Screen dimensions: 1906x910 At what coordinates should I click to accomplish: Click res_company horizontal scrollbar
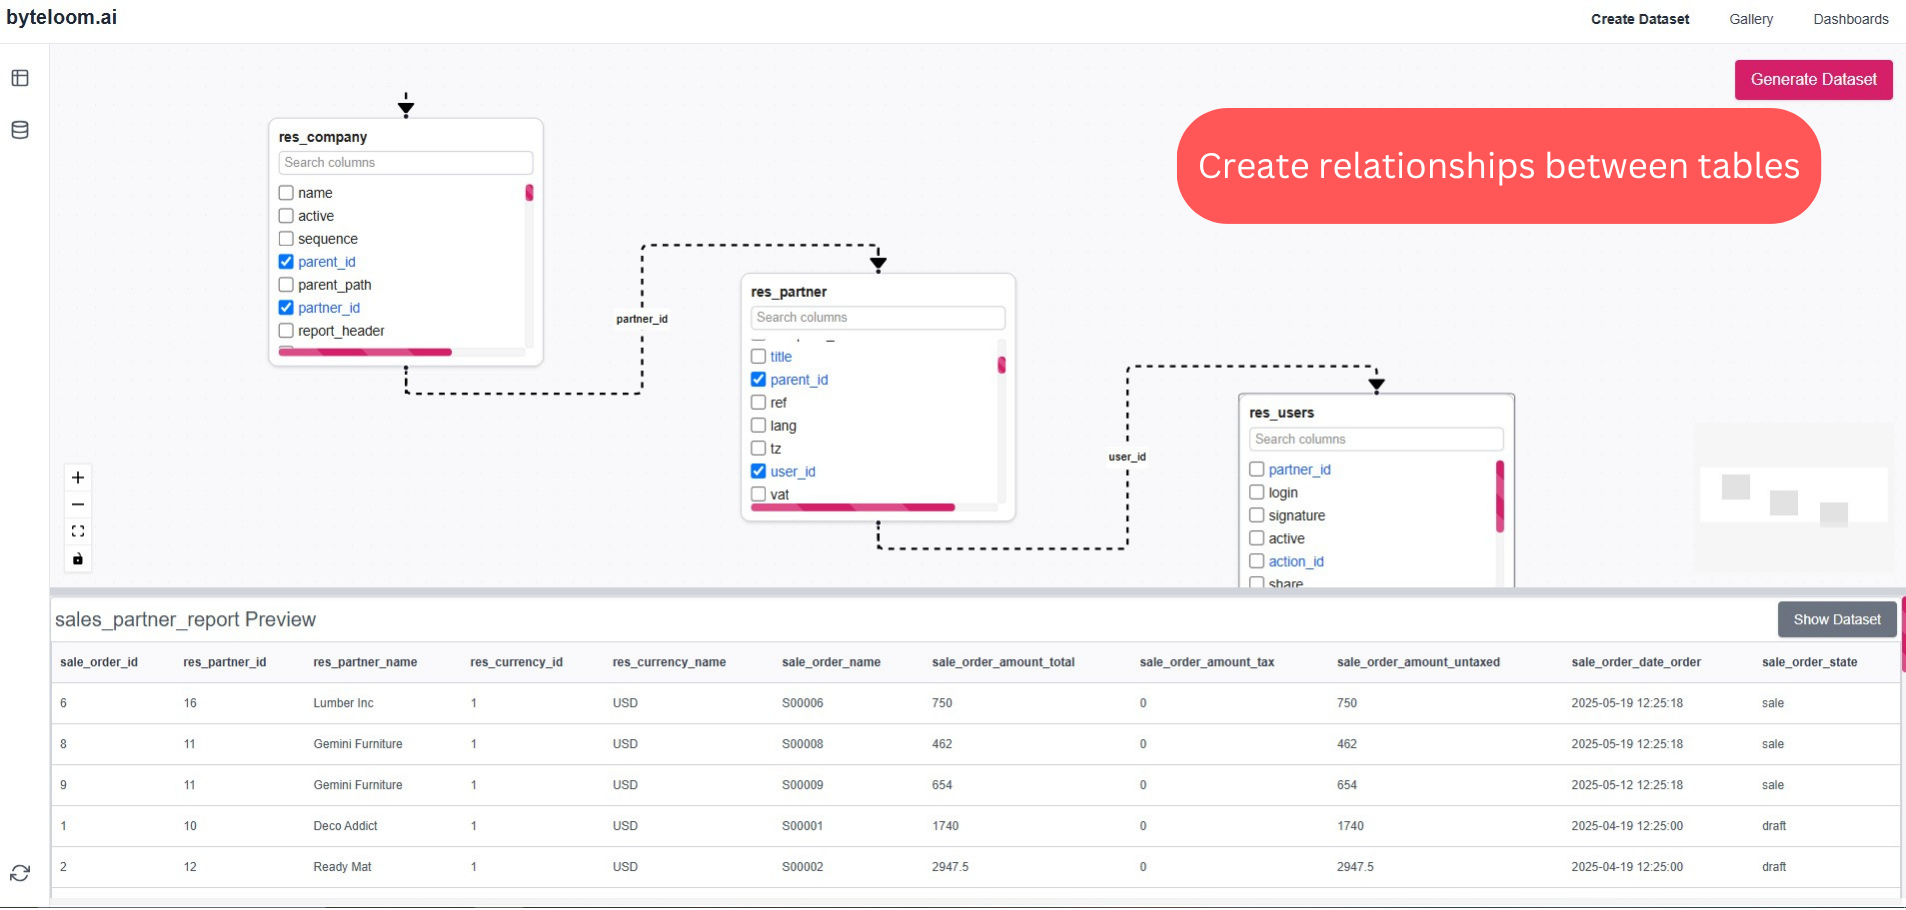(x=366, y=352)
